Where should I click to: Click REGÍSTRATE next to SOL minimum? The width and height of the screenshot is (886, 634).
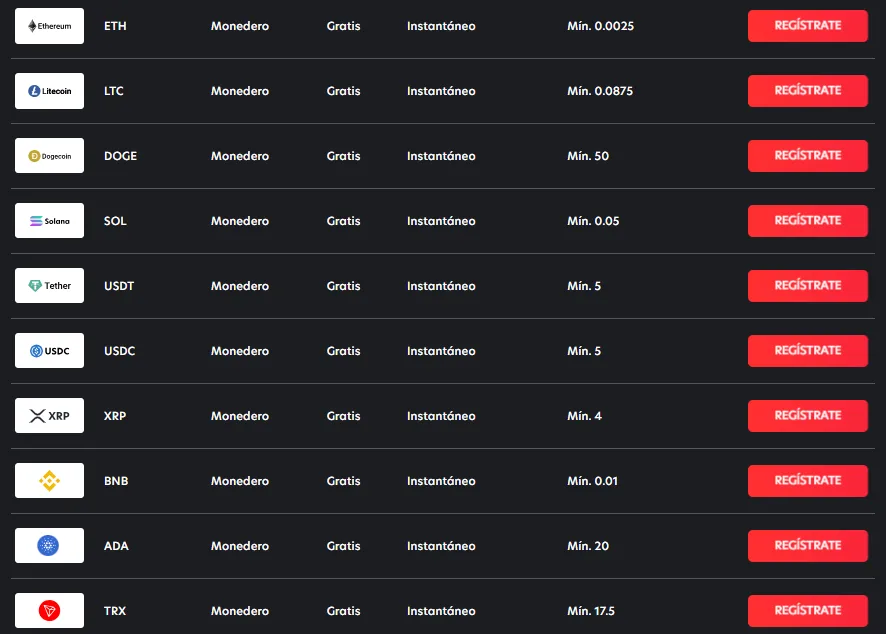pyautogui.click(x=807, y=220)
